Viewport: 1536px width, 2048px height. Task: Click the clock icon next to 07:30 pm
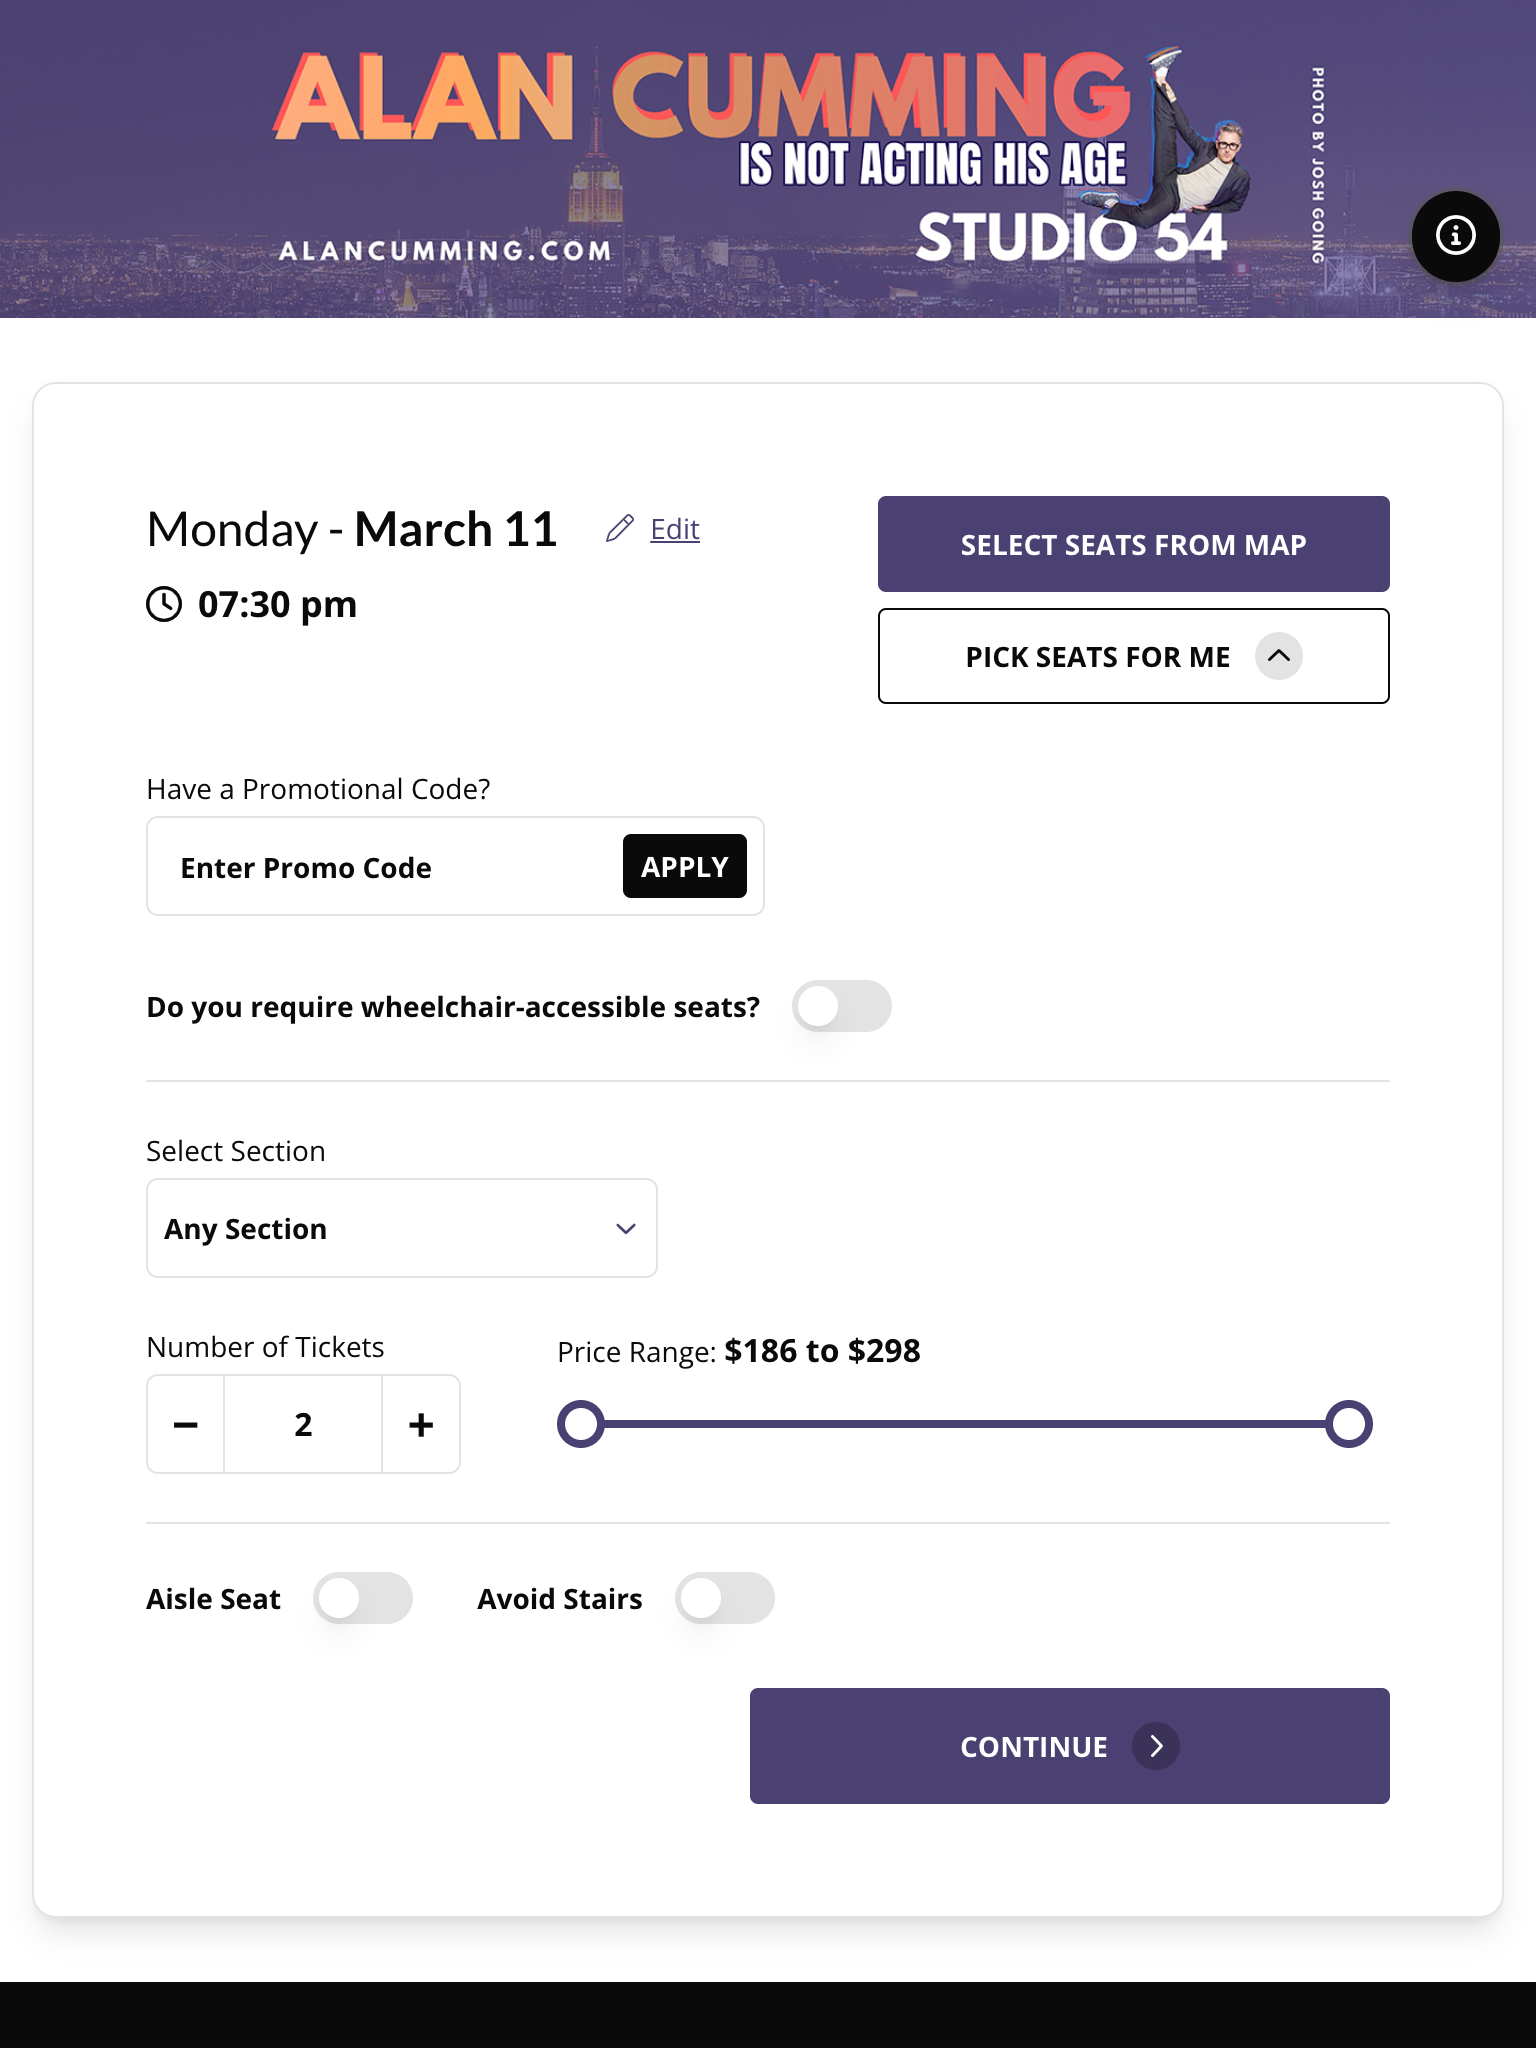coord(164,604)
